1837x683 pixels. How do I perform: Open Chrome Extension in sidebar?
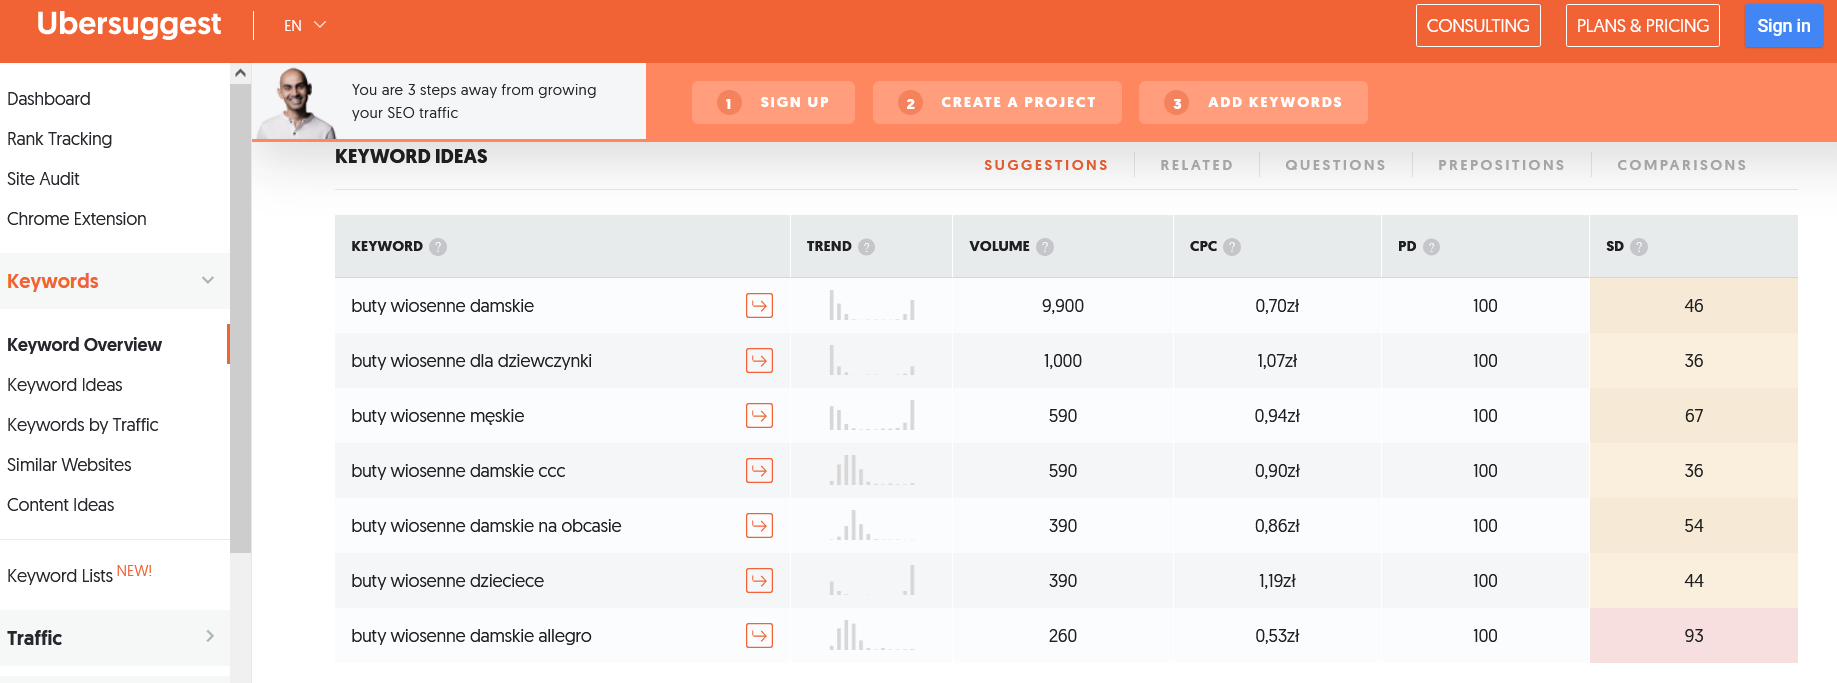(77, 219)
